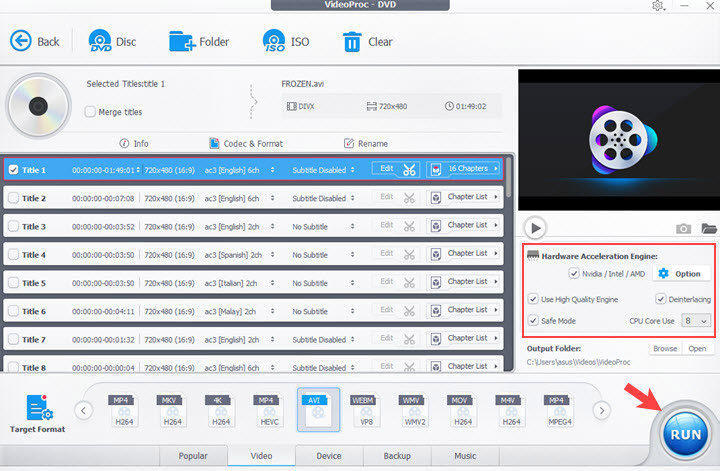720x471 pixels.
Task: Toggle the Safe Mode checkbox
Action: coord(533,320)
